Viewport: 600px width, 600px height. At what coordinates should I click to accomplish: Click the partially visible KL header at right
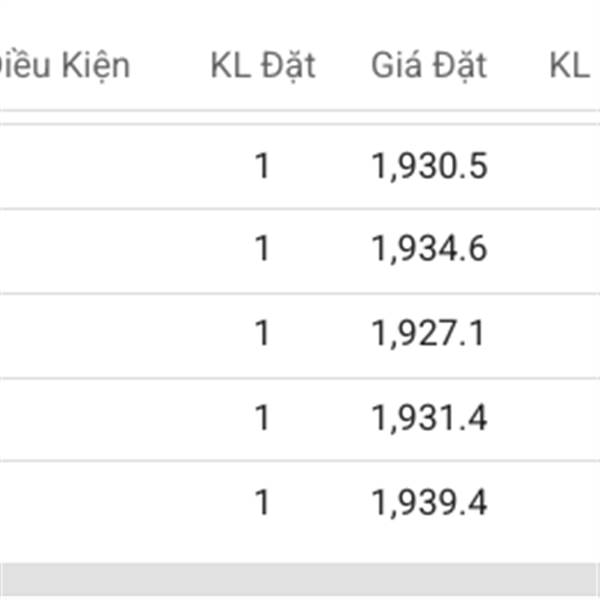[570, 66]
